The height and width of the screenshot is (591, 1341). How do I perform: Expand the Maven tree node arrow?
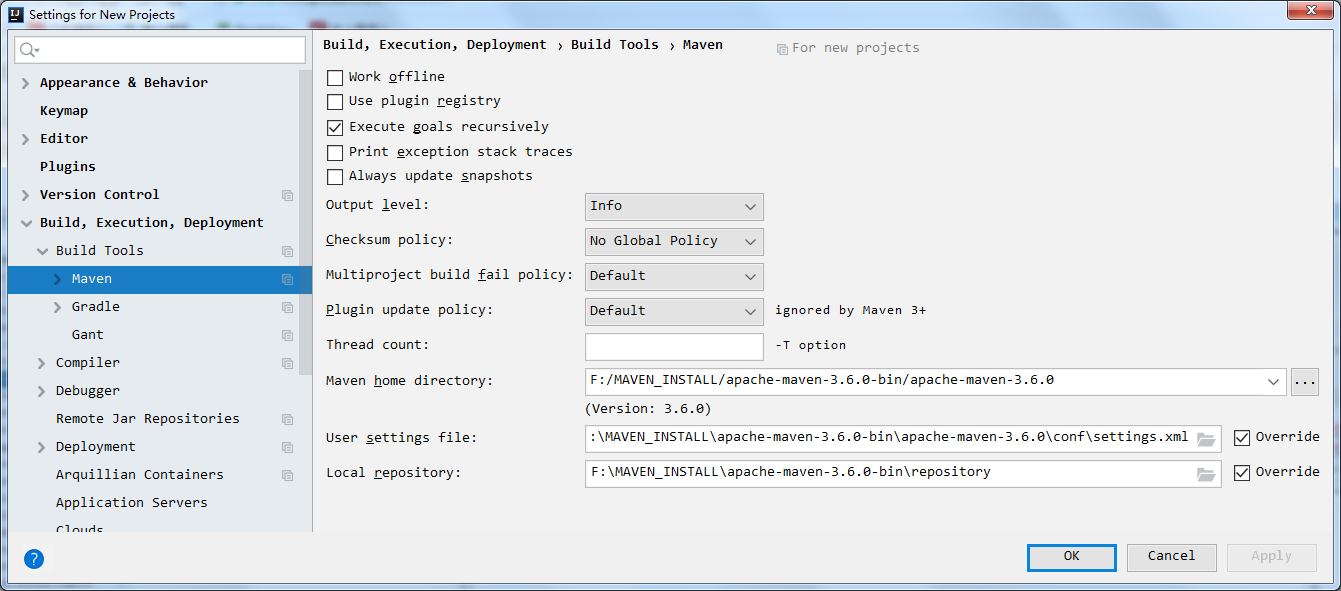[x=58, y=279]
